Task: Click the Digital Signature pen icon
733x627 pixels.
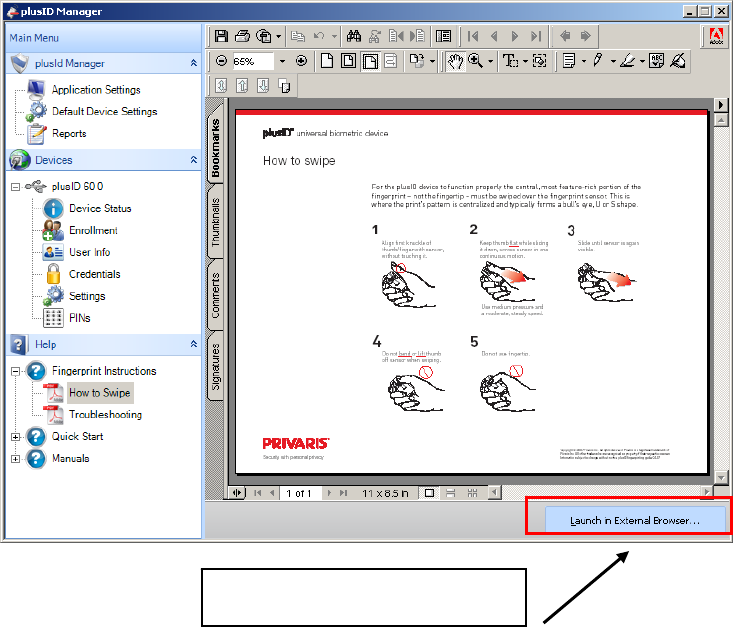Action: (x=678, y=61)
